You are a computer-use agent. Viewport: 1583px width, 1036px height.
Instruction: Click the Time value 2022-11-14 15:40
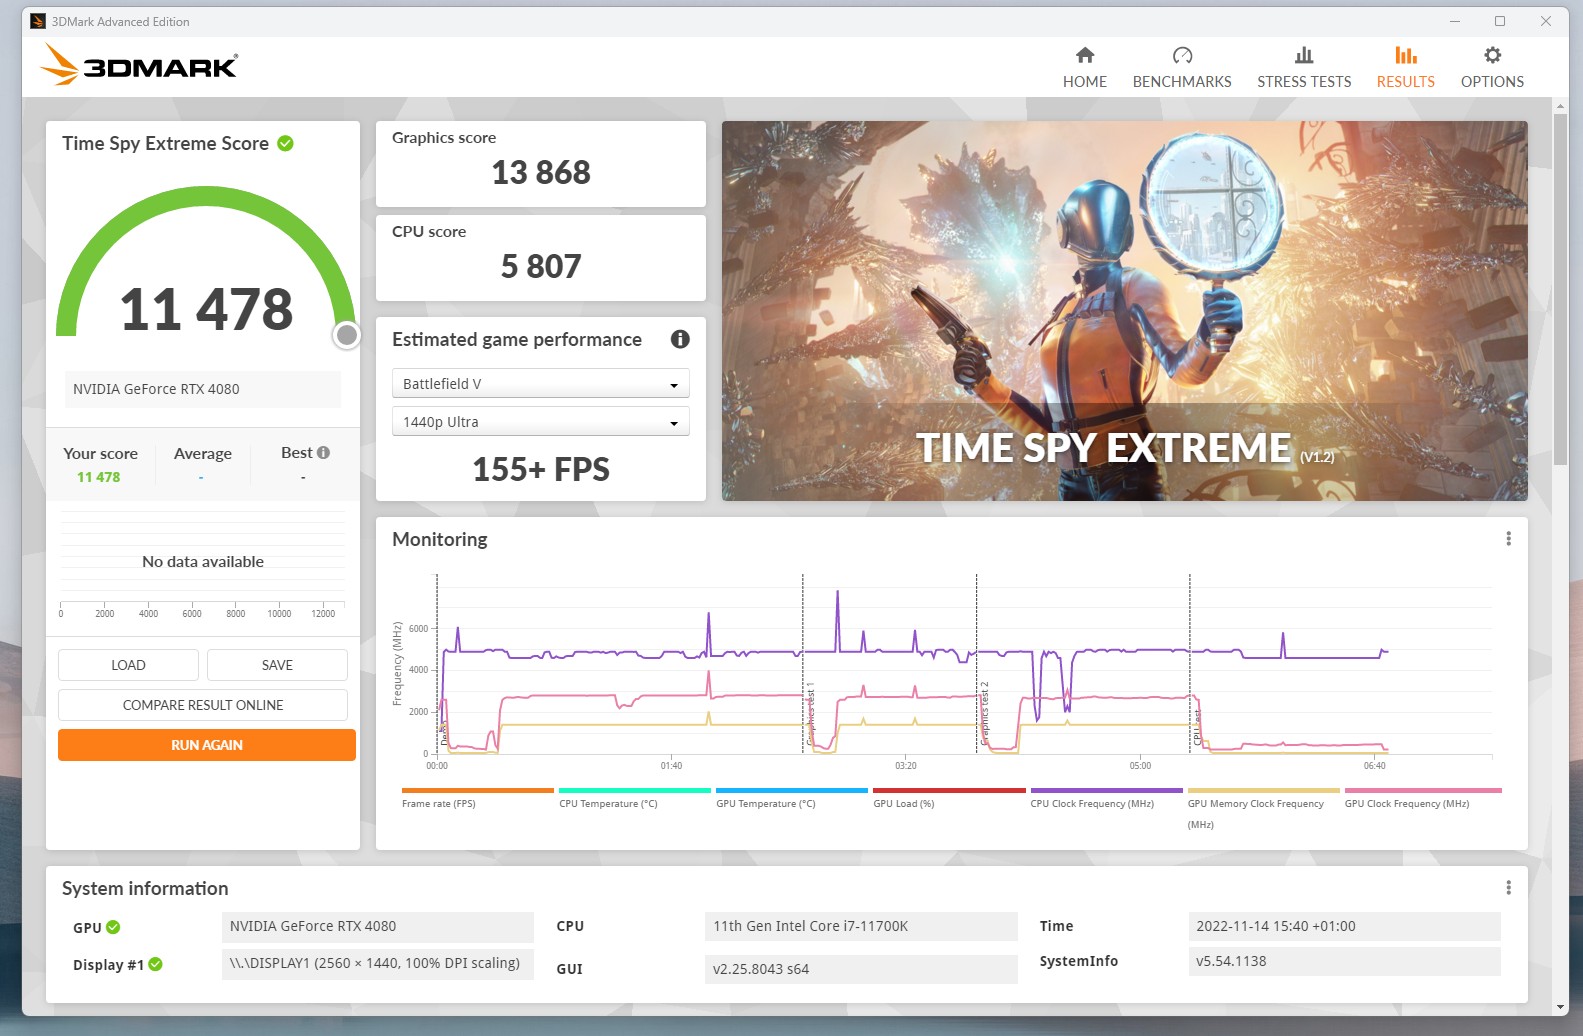[1344, 926]
